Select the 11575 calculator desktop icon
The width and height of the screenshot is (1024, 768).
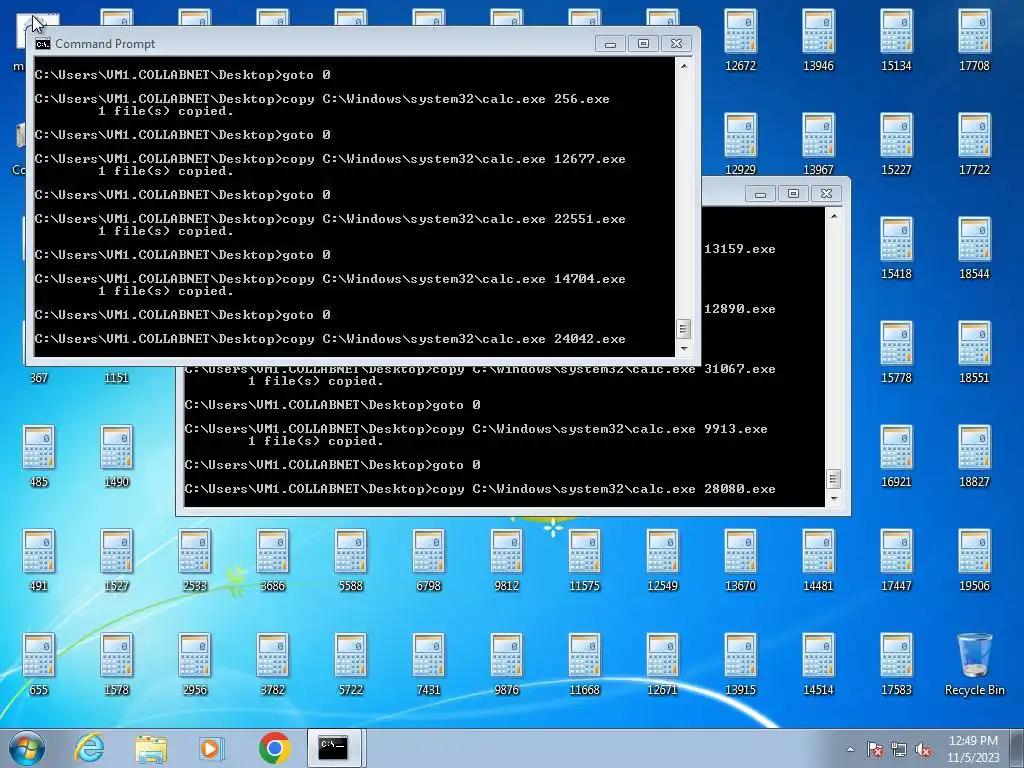(584, 560)
